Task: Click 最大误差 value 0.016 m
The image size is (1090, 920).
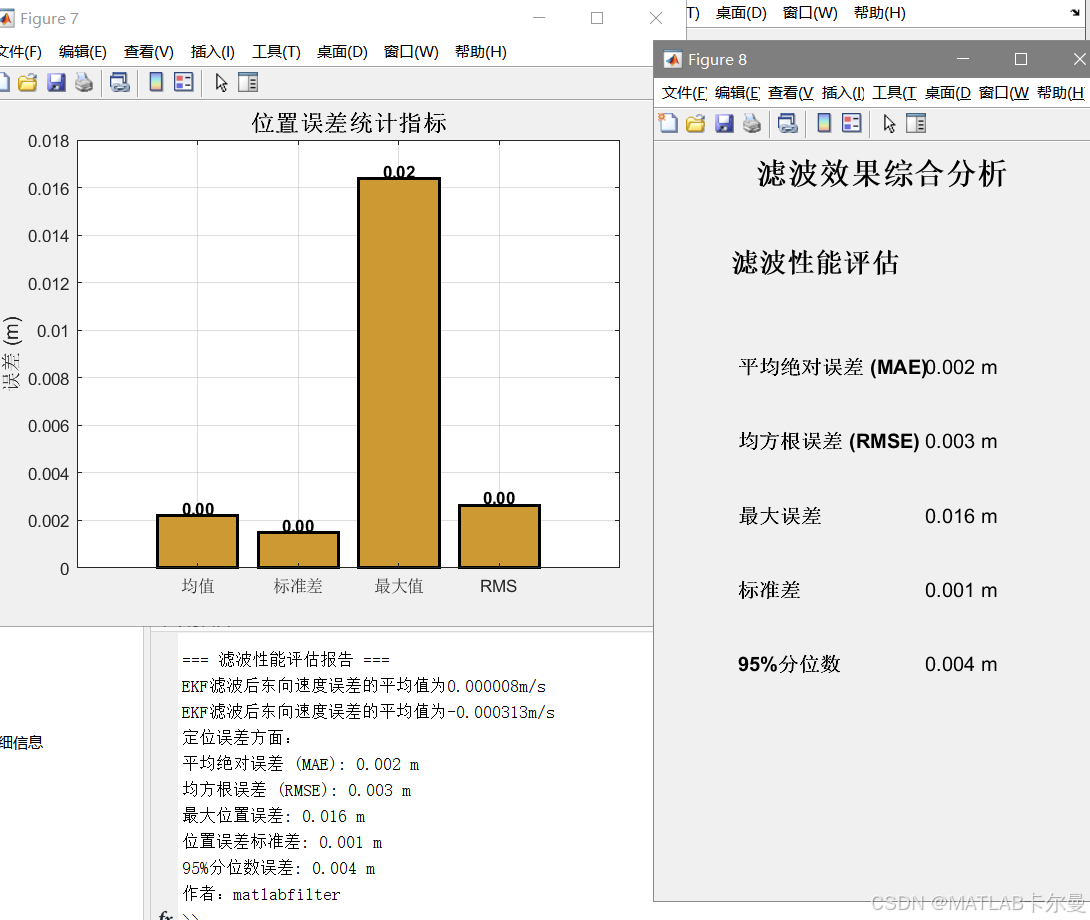Action: [x=961, y=516]
